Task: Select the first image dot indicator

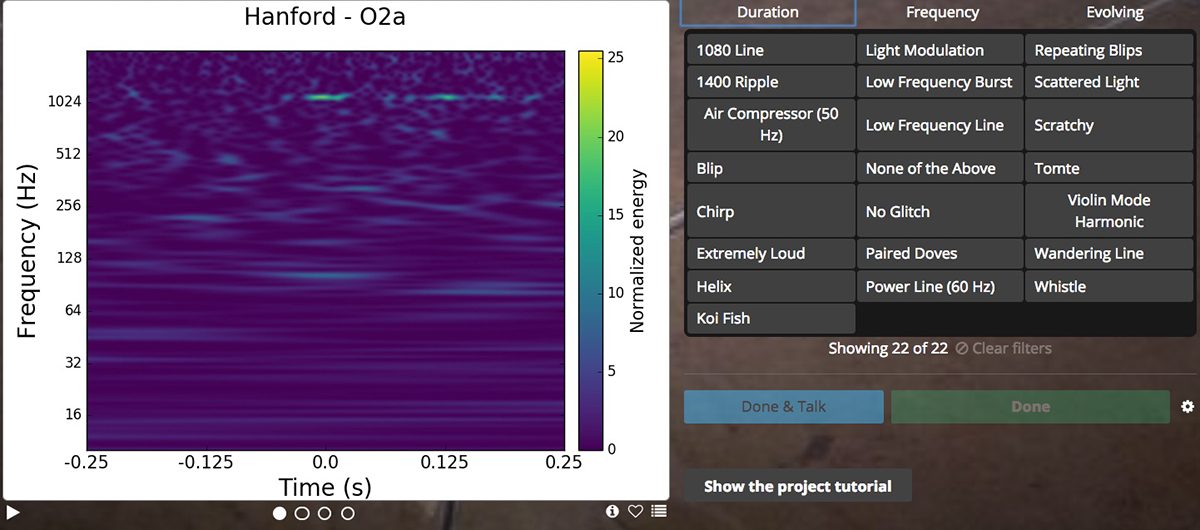Action: pos(279,513)
